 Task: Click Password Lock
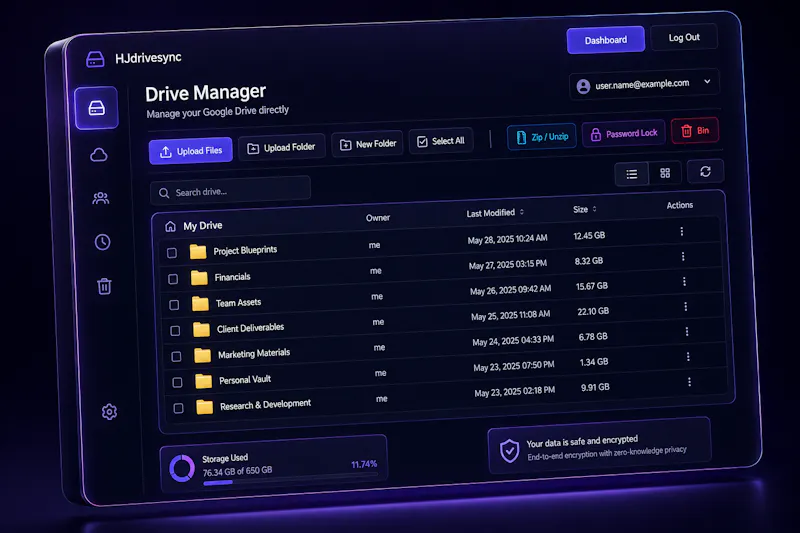623,133
